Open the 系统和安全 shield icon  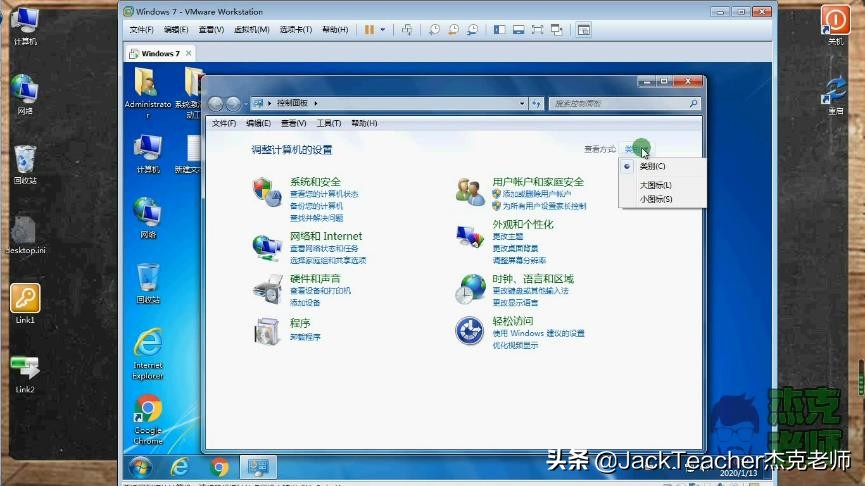(x=268, y=191)
